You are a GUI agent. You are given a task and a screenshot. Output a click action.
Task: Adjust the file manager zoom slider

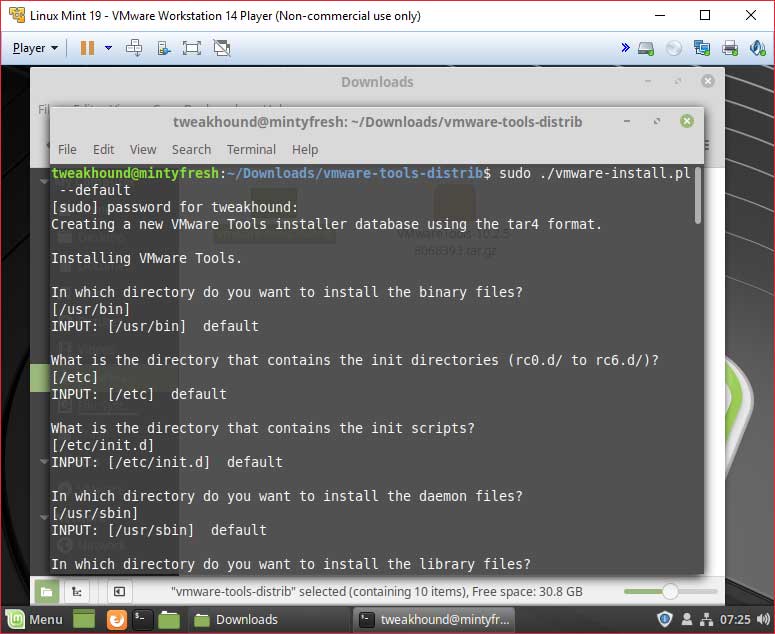[669, 591]
